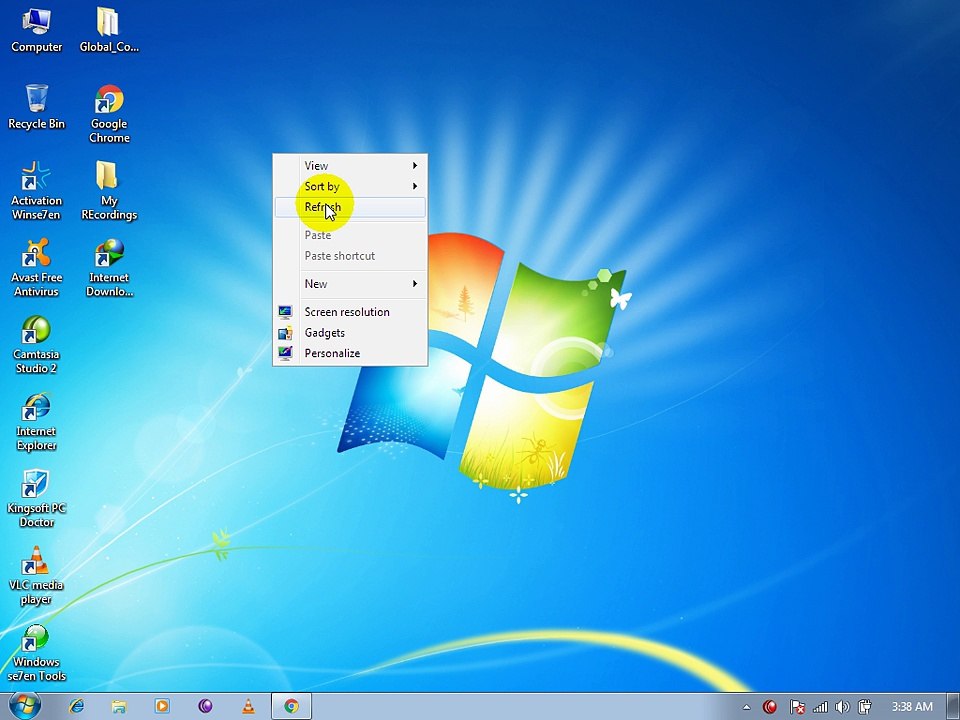The height and width of the screenshot is (720, 960).
Task: Select the Activation Winse7en shortcut
Action: 36,191
